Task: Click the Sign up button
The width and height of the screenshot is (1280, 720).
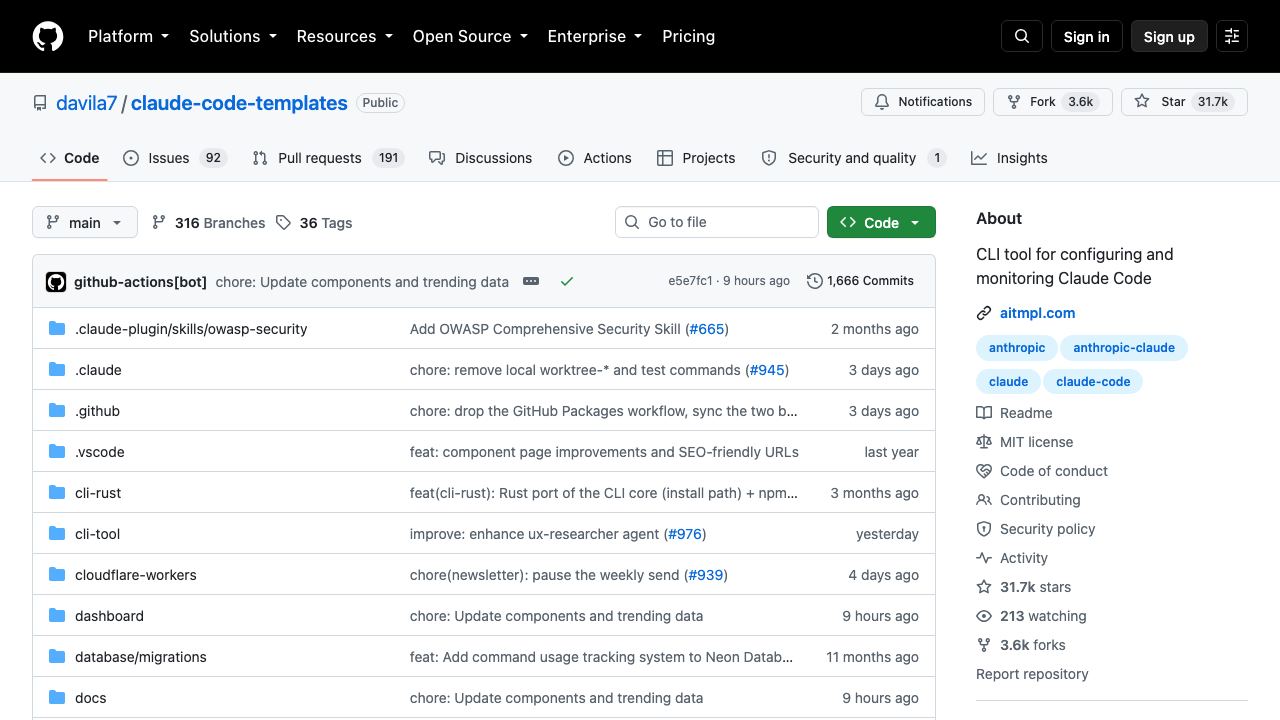Action: [1169, 36]
